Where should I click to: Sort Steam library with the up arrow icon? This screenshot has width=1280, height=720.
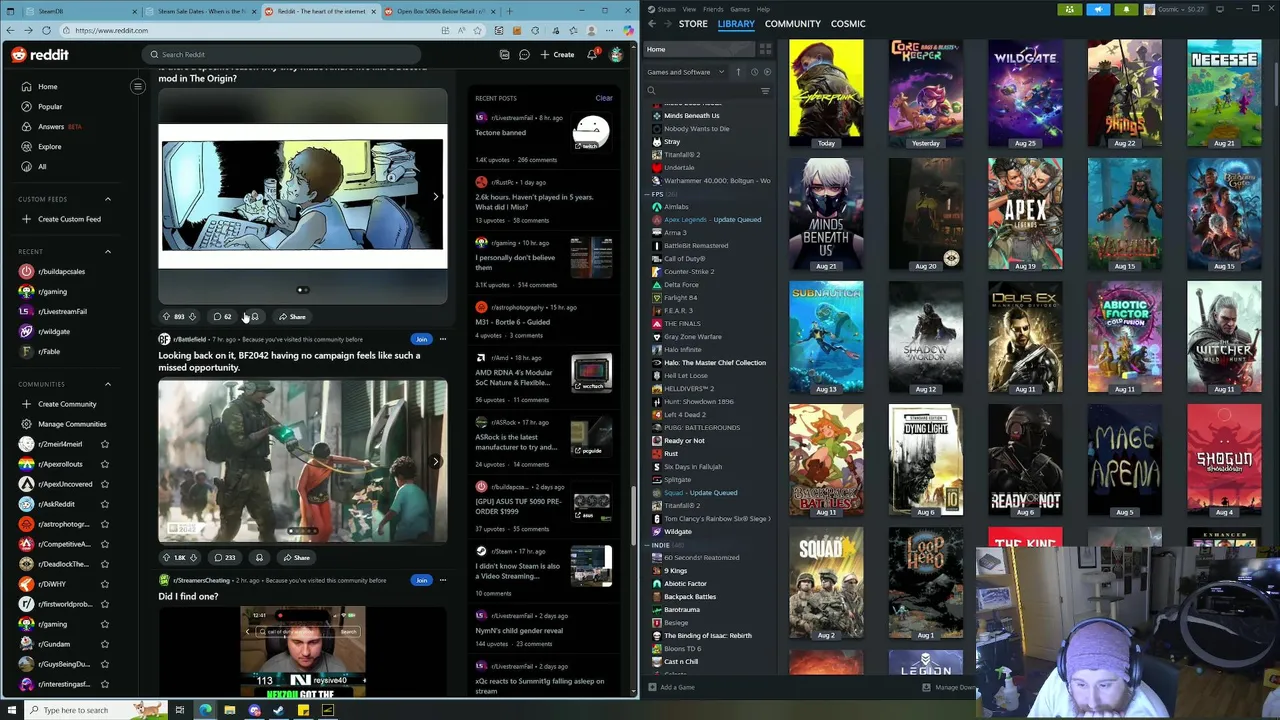click(x=738, y=72)
